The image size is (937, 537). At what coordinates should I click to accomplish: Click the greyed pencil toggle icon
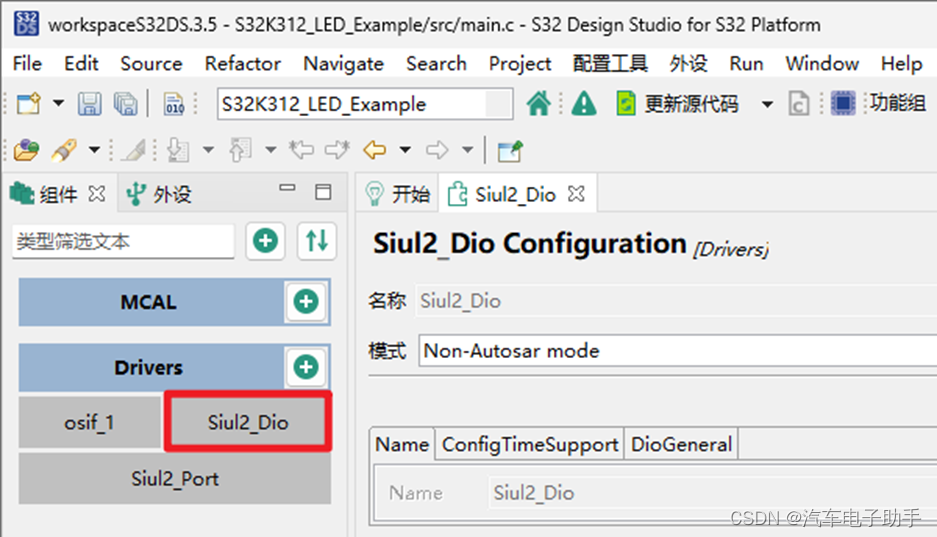coord(133,150)
